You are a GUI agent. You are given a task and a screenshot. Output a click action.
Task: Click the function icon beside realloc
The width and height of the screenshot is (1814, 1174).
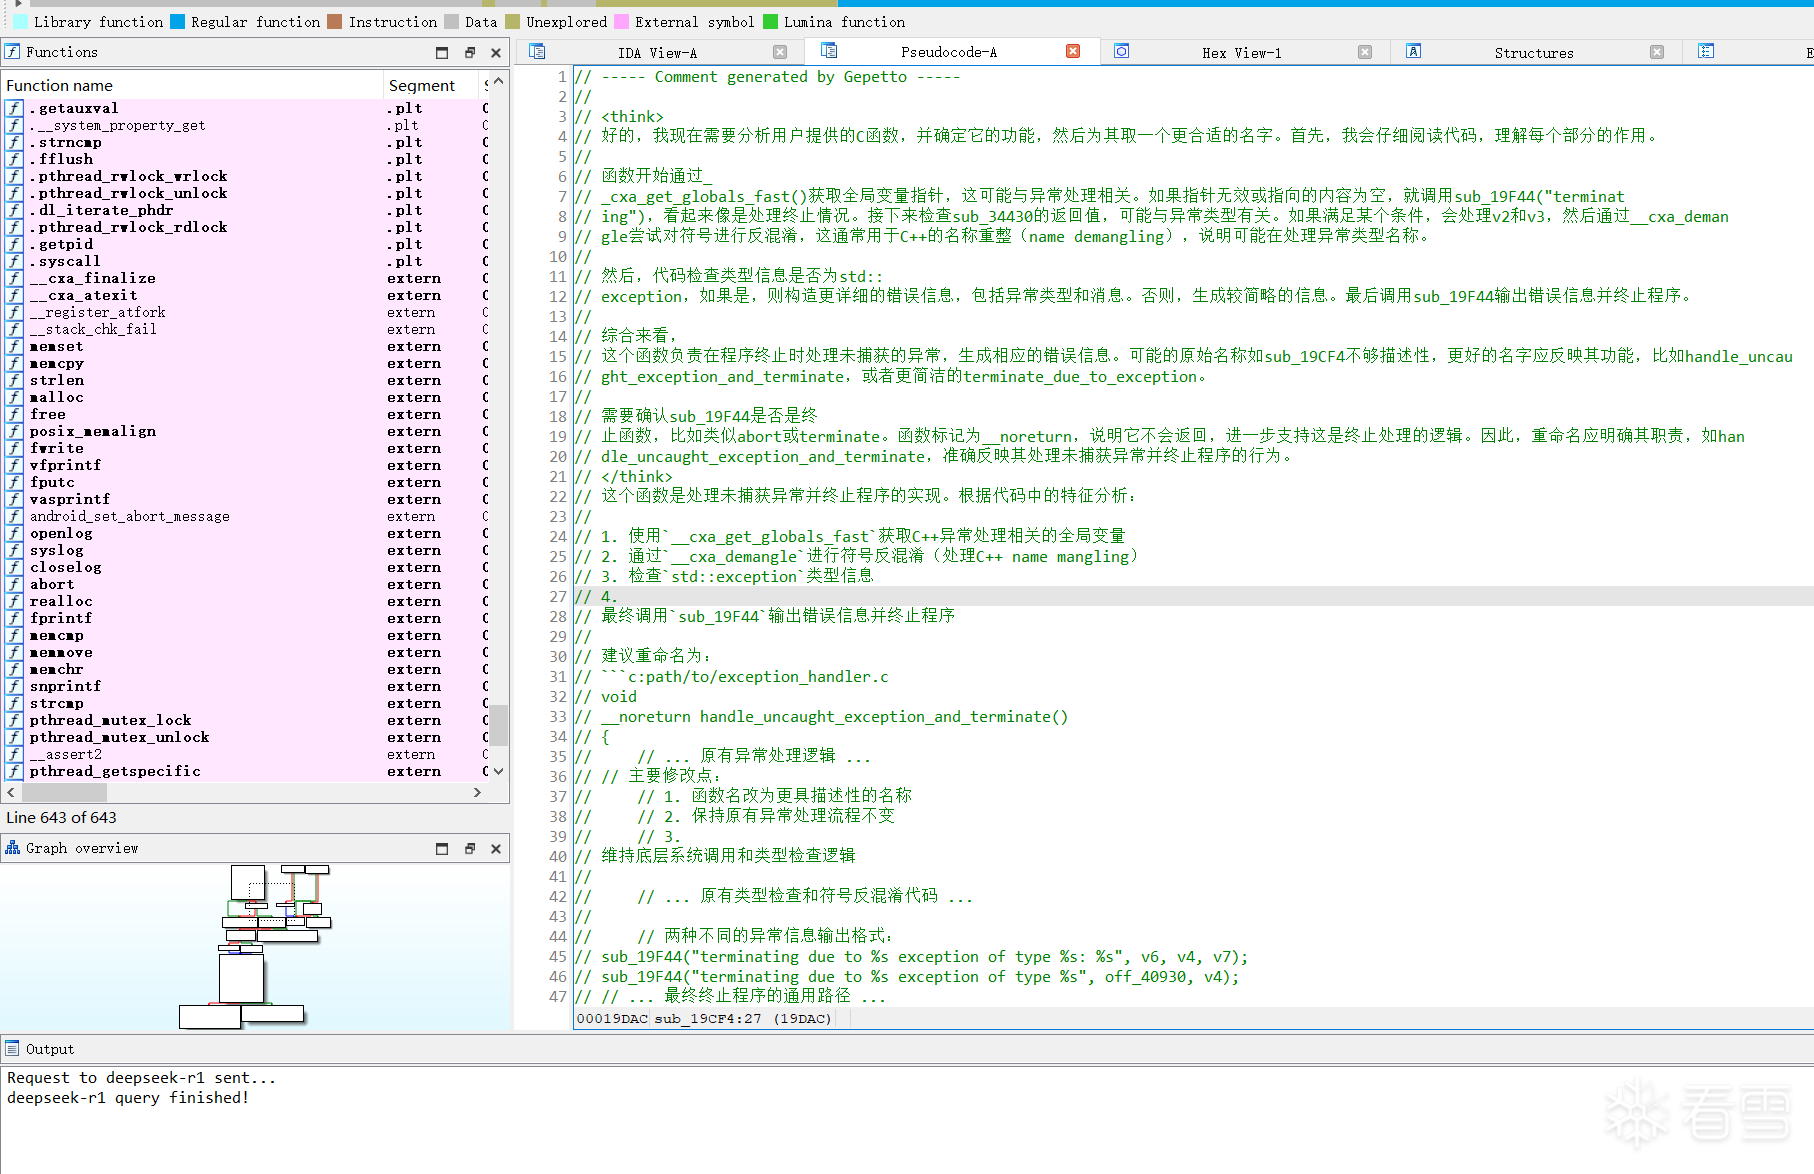tap(14, 601)
